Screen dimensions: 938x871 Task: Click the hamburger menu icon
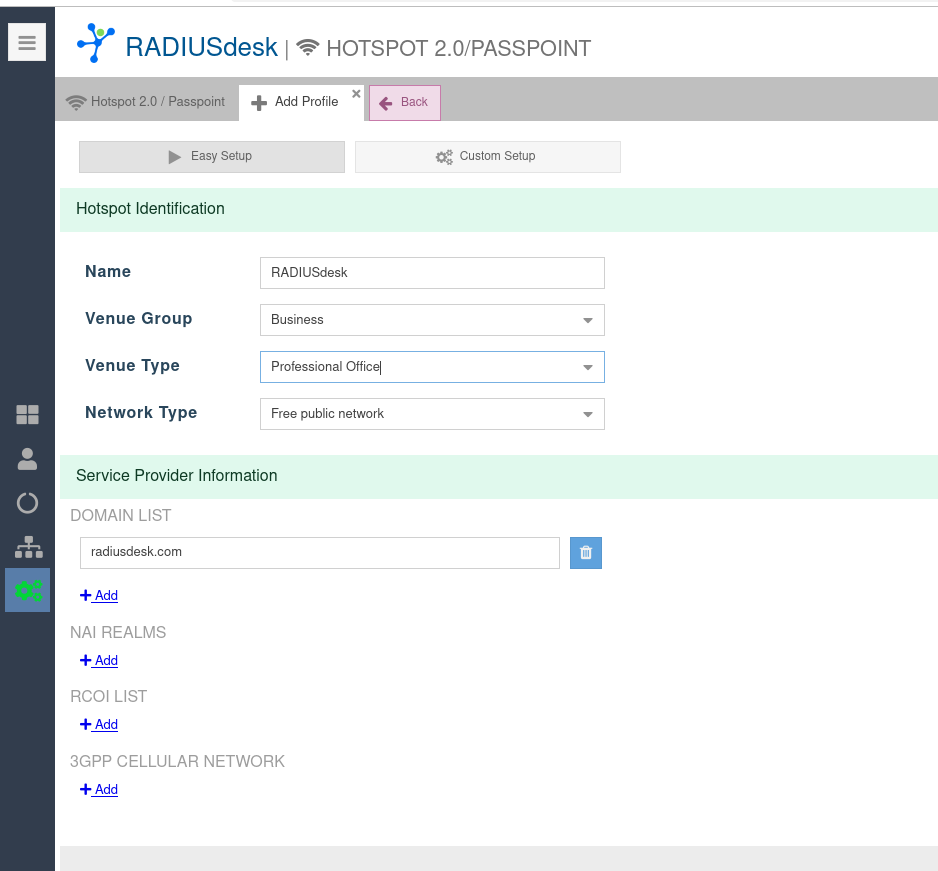[x=27, y=43]
